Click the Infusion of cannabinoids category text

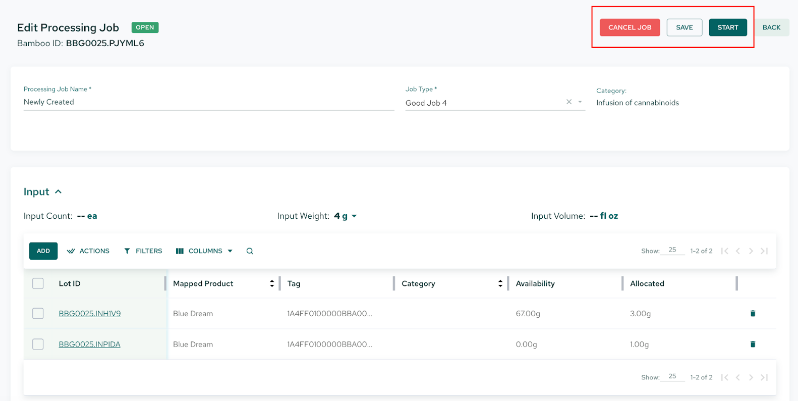click(x=638, y=102)
